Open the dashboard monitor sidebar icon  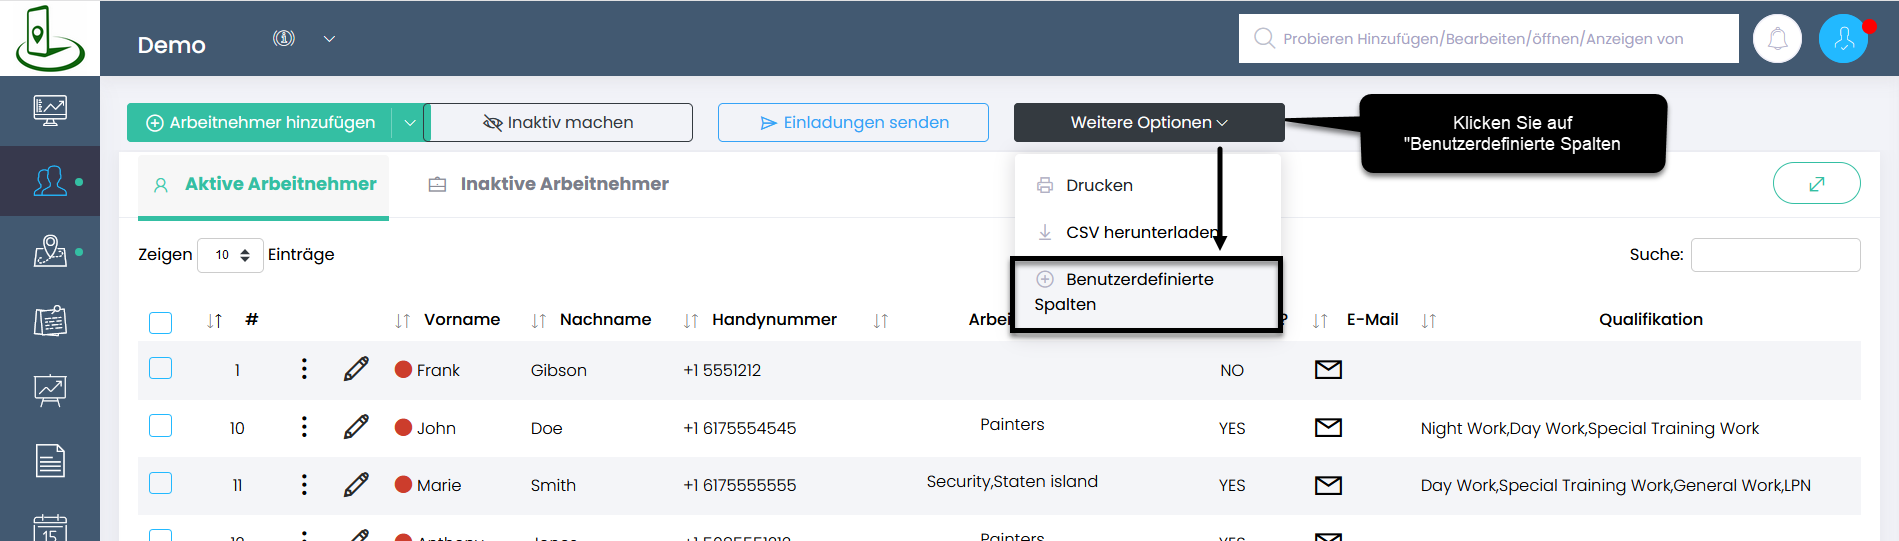click(50, 109)
